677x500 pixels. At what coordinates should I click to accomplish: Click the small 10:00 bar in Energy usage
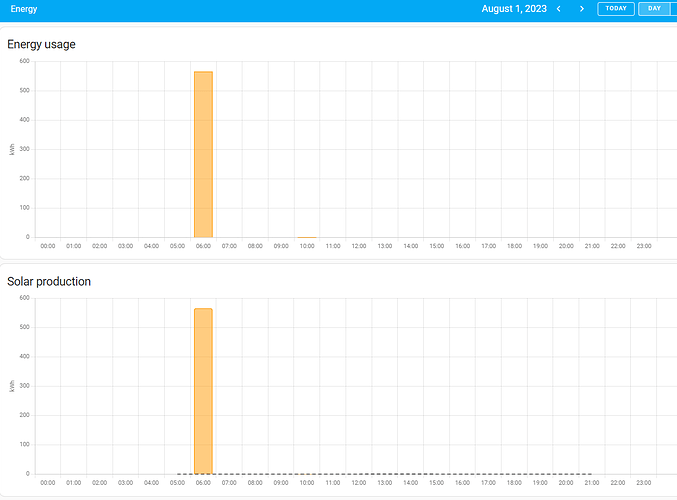click(x=307, y=237)
